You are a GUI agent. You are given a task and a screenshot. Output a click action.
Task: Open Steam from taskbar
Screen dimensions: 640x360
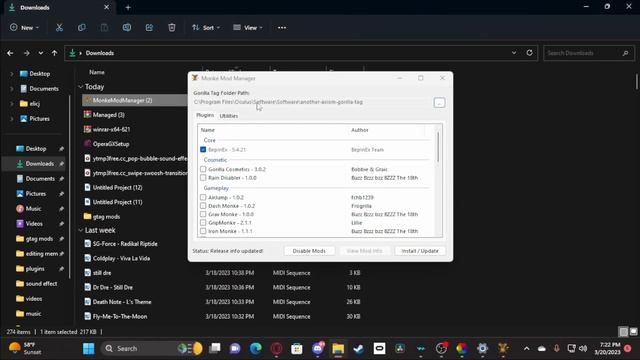click(359, 349)
